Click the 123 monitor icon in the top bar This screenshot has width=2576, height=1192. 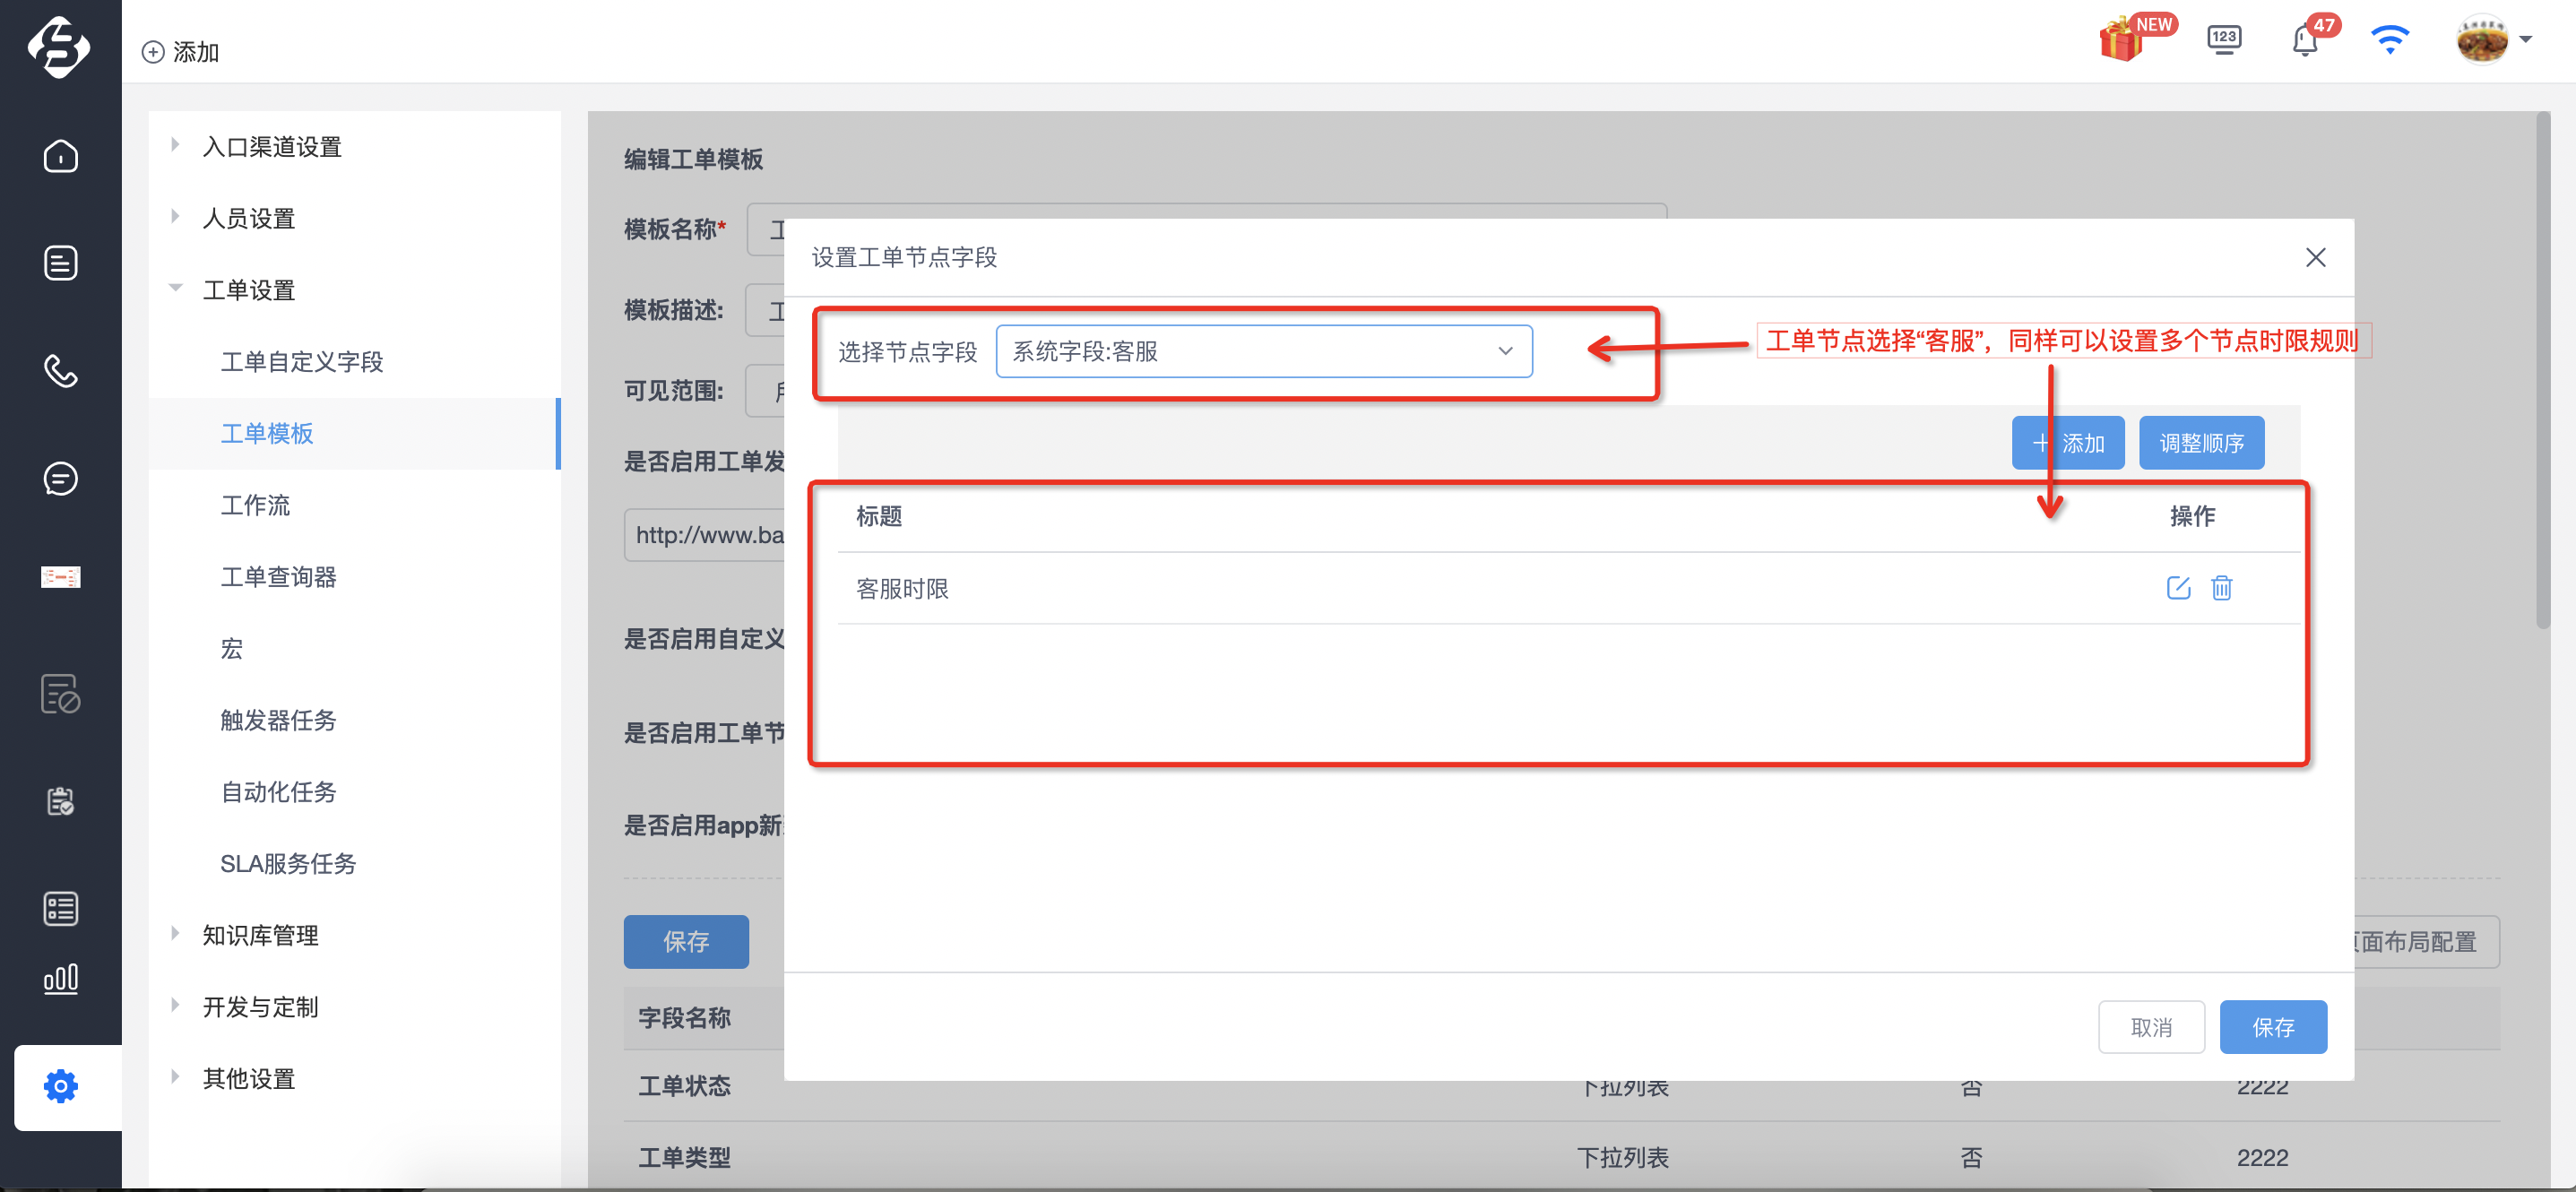(x=2224, y=40)
